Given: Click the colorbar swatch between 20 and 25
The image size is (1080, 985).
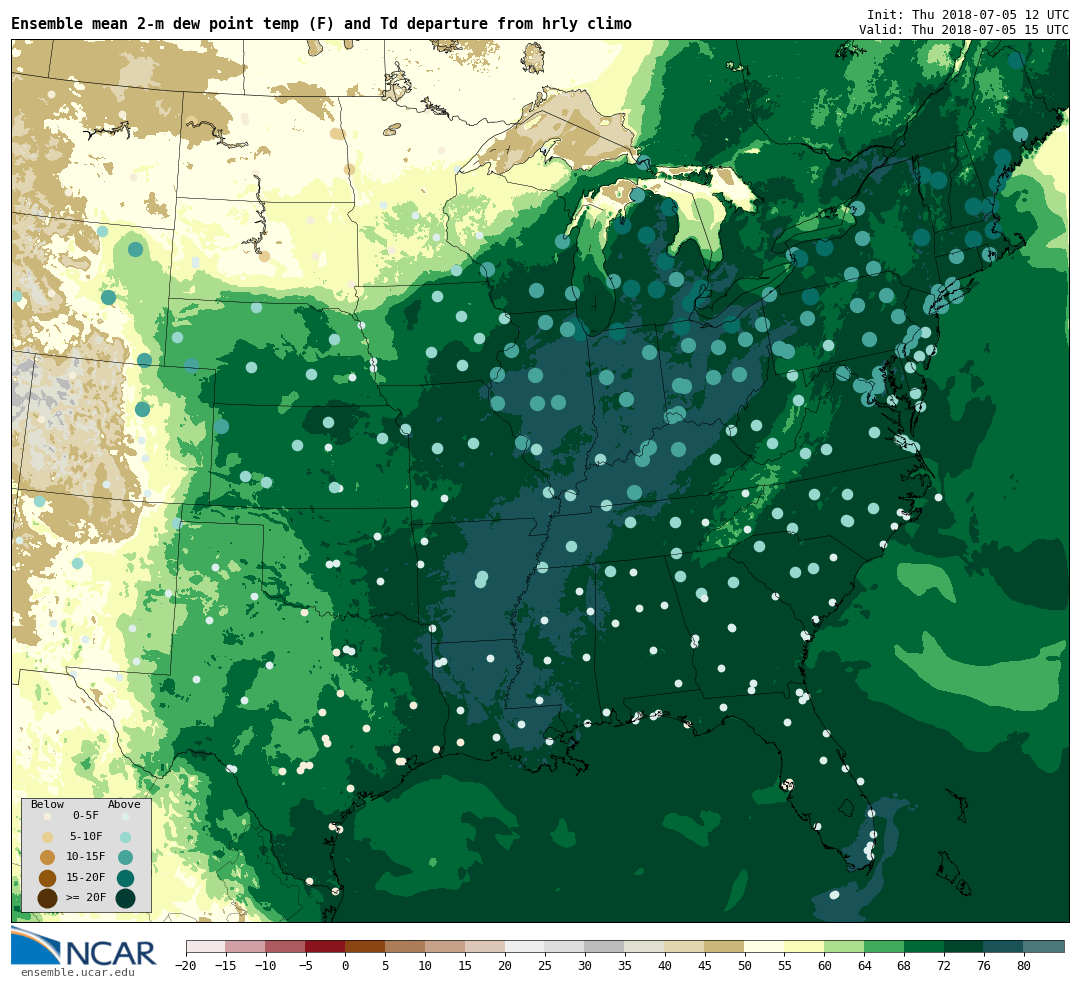Looking at the screenshot, I should tap(526, 947).
